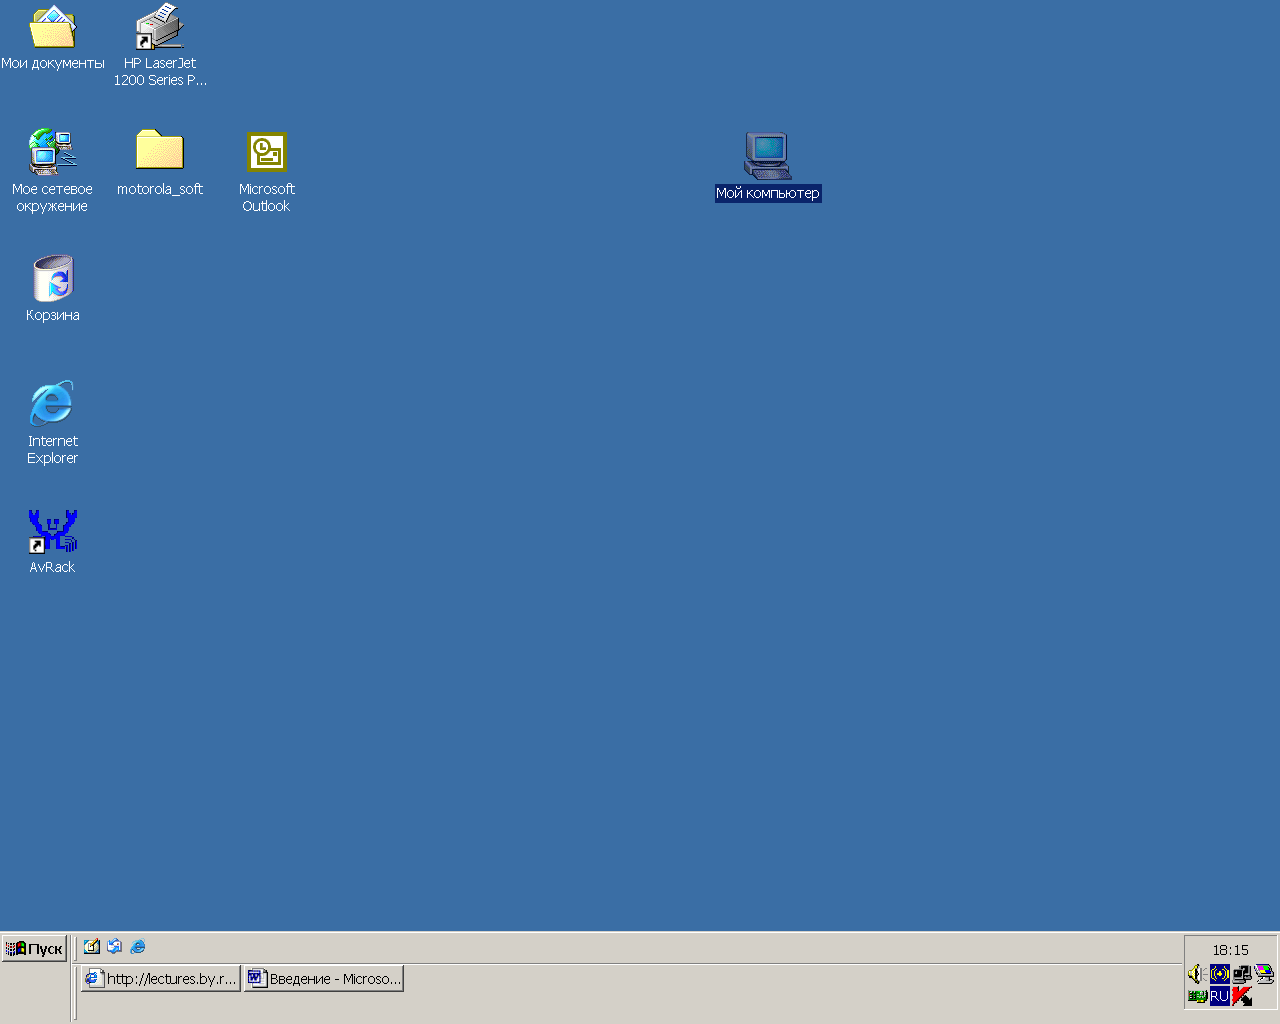Select the HP LaserJet 1200 printer shortcut

click(160, 28)
